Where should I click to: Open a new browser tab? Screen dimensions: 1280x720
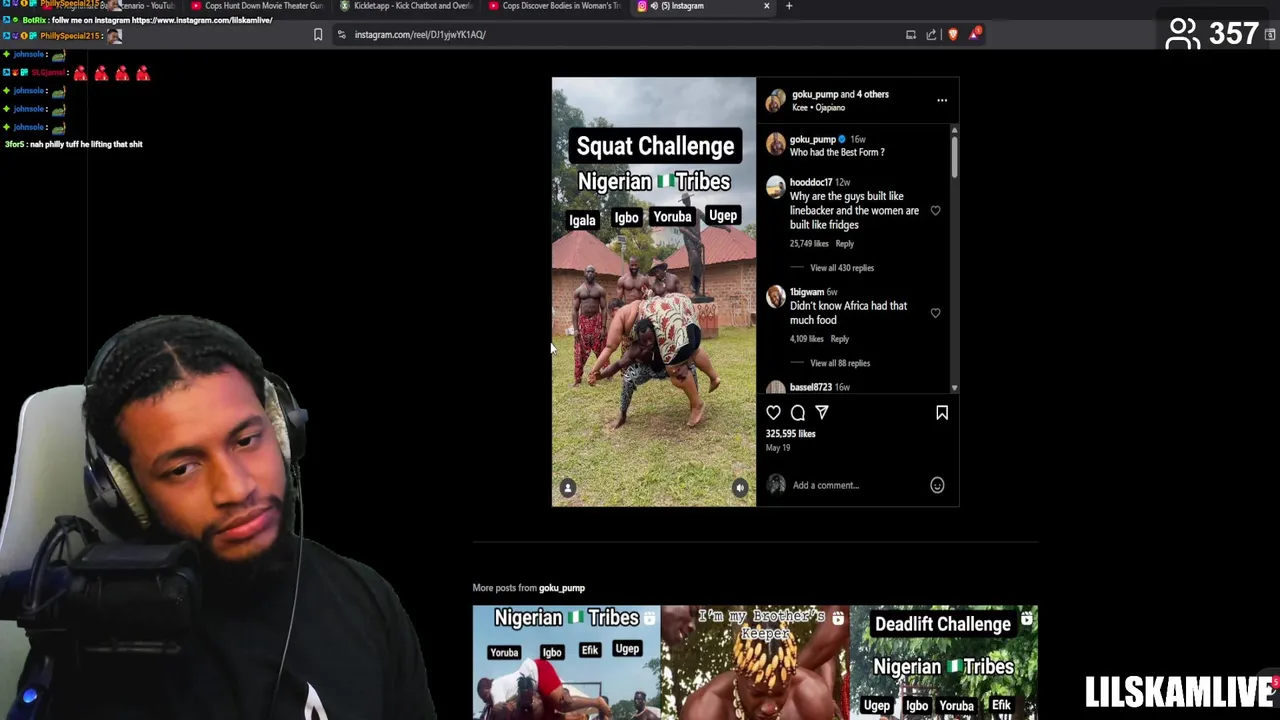[x=789, y=6]
